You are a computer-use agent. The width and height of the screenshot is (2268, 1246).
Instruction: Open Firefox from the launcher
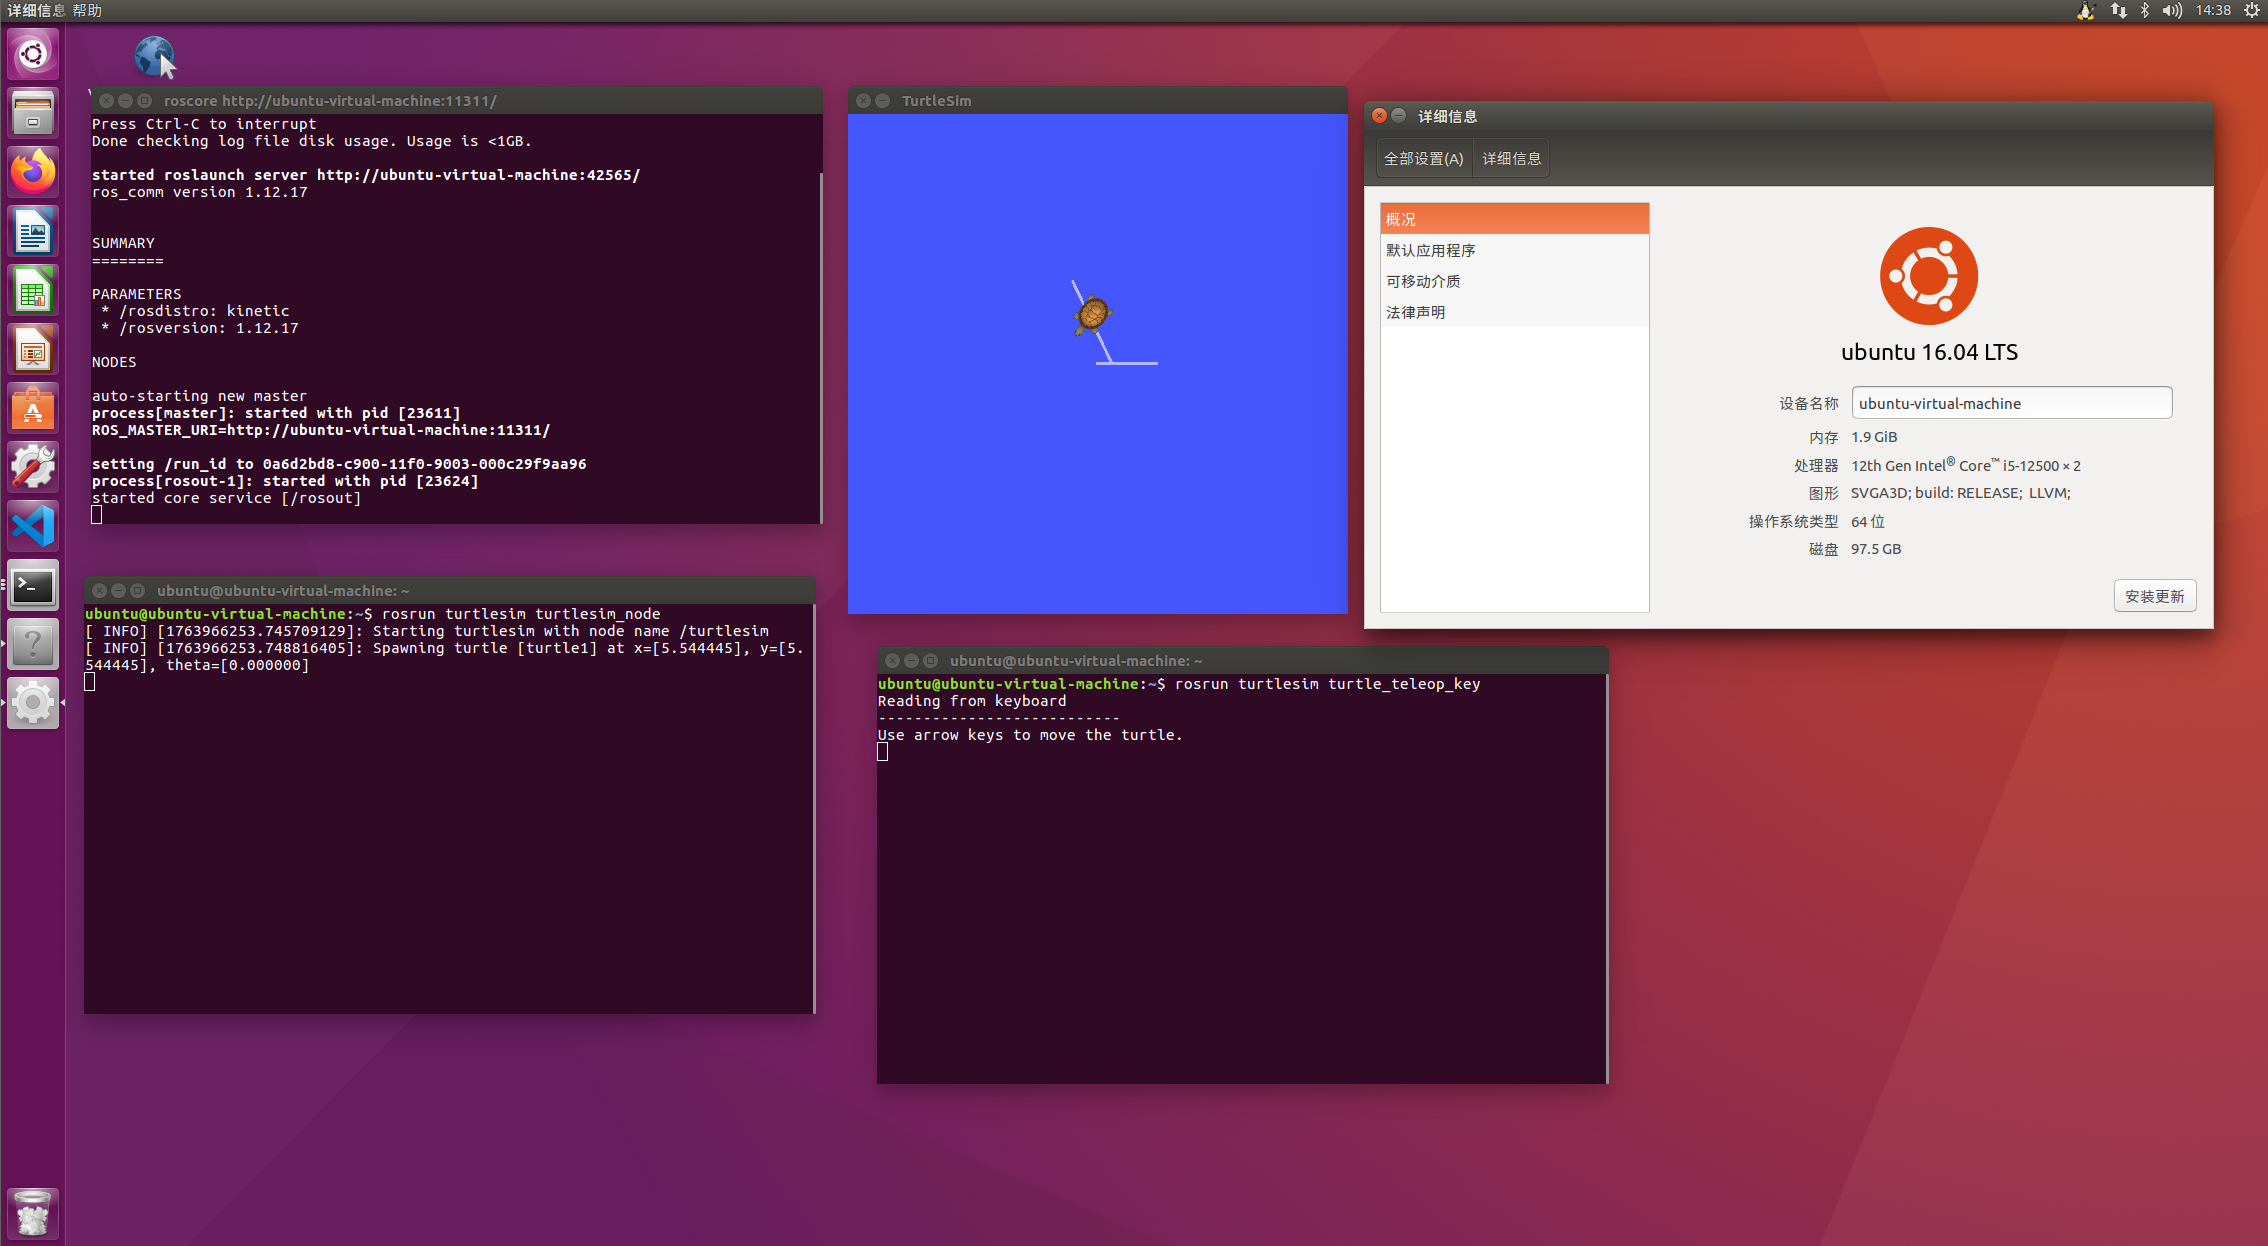pyautogui.click(x=33, y=172)
